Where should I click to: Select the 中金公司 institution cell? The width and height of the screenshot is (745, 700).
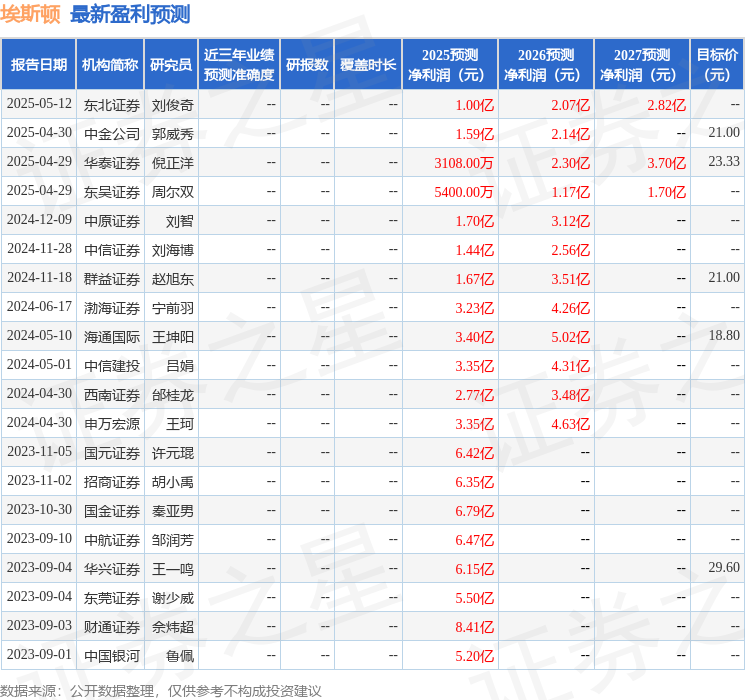pyautogui.click(x=112, y=134)
